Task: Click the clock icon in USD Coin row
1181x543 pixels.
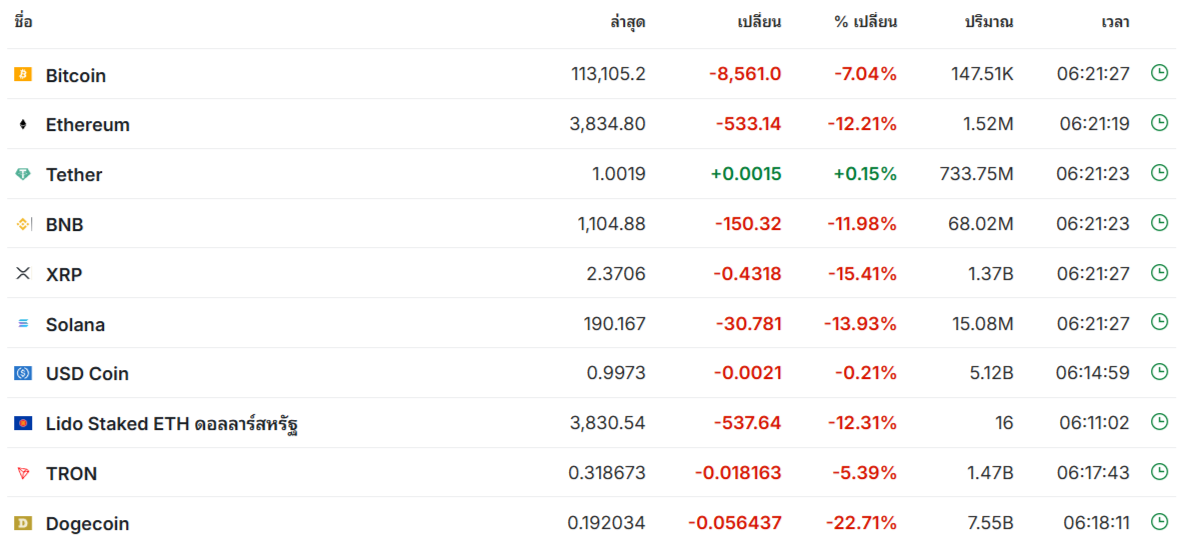Action: [x=1159, y=372]
